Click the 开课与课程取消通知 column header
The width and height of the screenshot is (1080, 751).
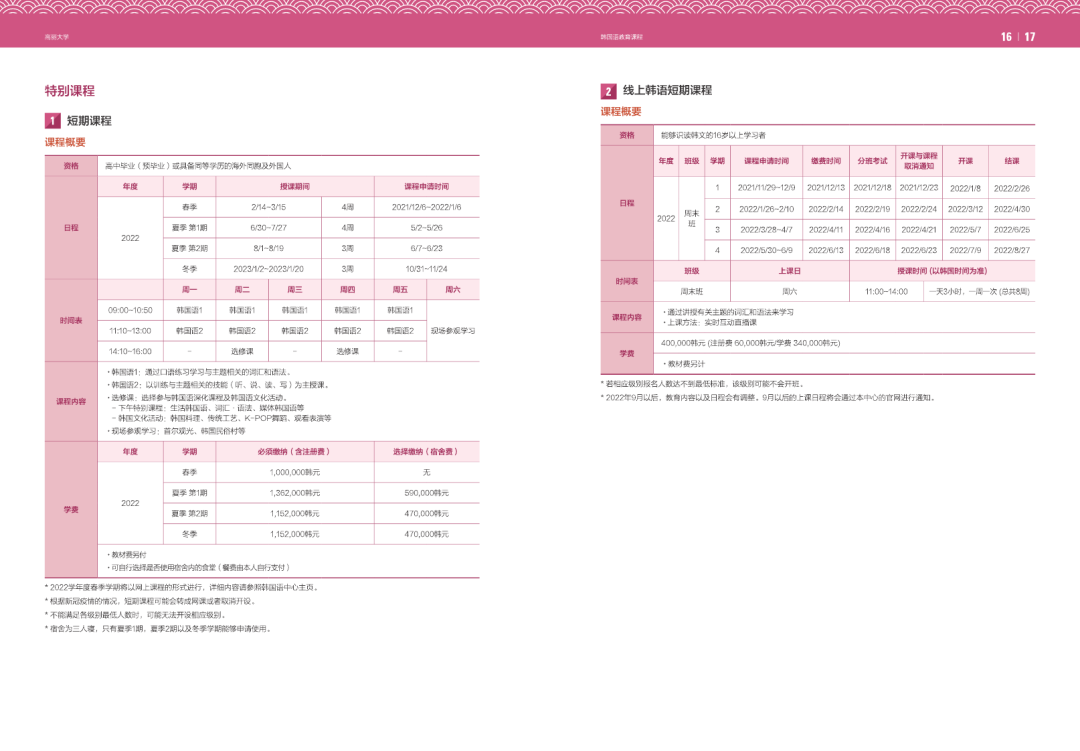point(918,161)
